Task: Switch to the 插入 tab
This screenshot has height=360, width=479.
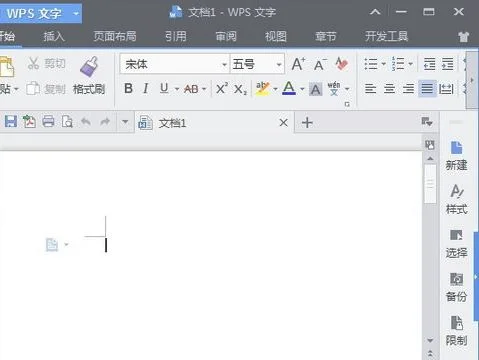Action: [x=54, y=36]
